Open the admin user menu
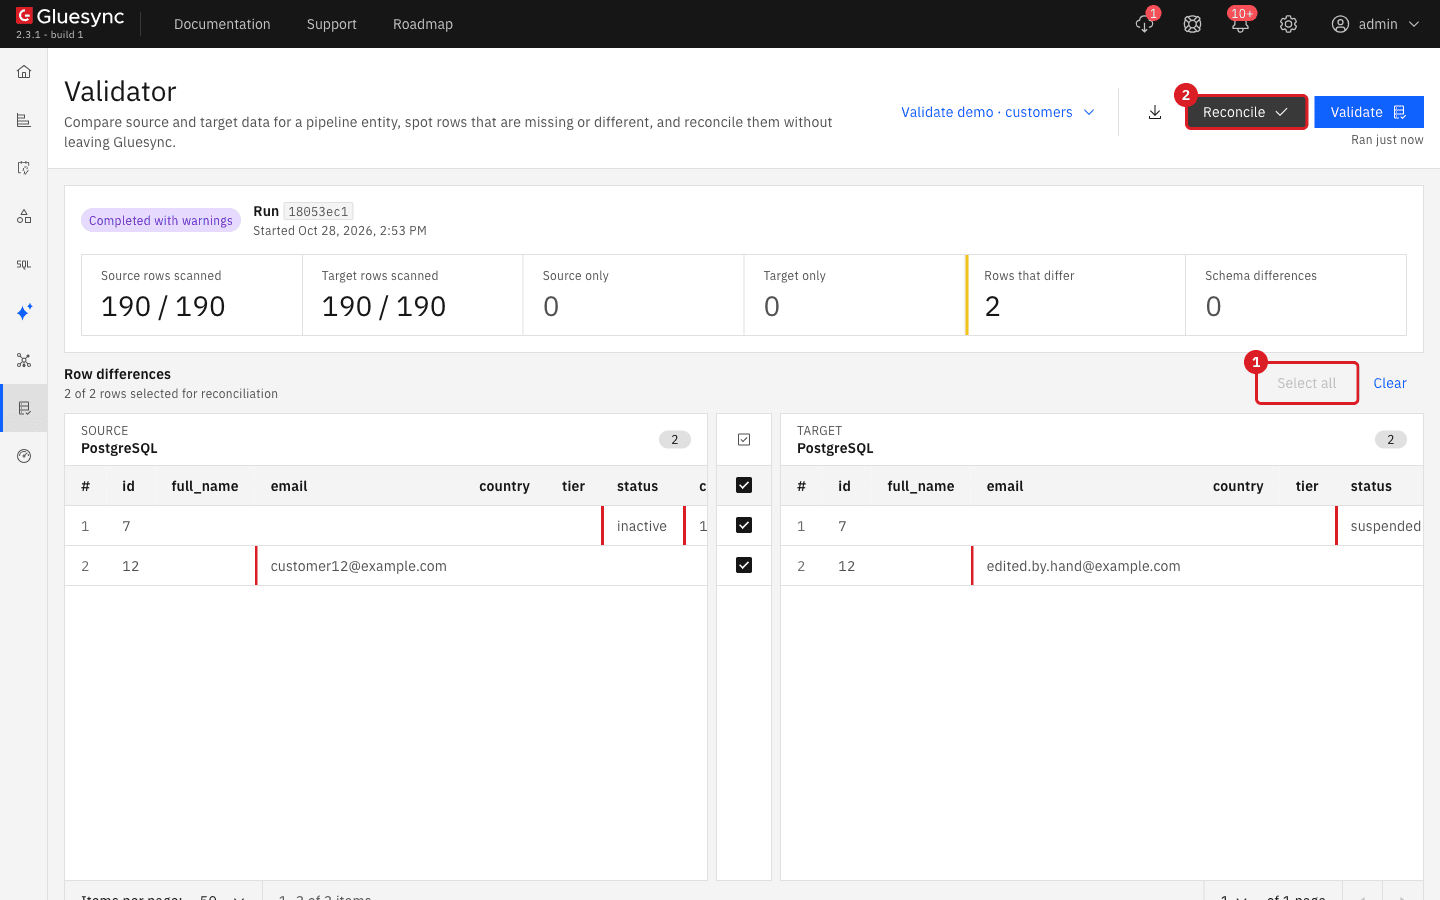This screenshot has width=1440, height=900. point(1375,24)
